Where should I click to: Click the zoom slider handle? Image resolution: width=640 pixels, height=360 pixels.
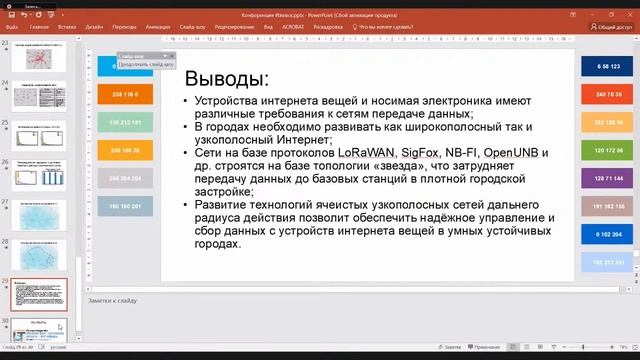pos(583,347)
